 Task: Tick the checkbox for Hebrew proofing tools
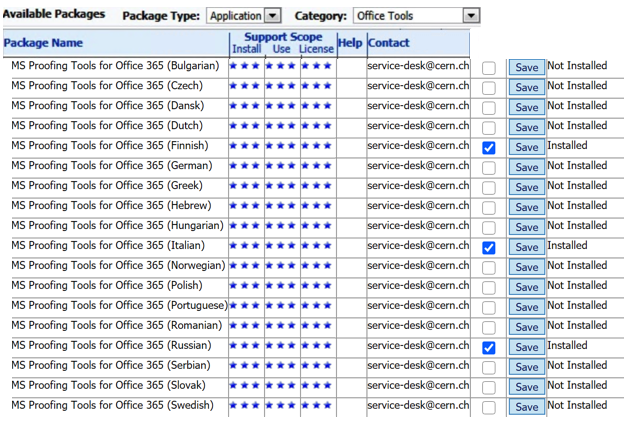click(489, 208)
